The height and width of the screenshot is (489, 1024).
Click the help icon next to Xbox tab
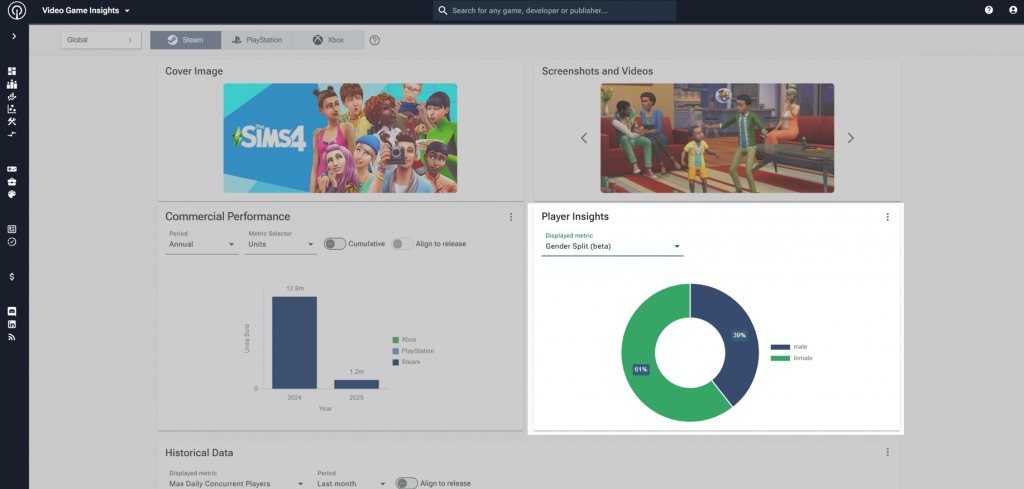(x=375, y=41)
